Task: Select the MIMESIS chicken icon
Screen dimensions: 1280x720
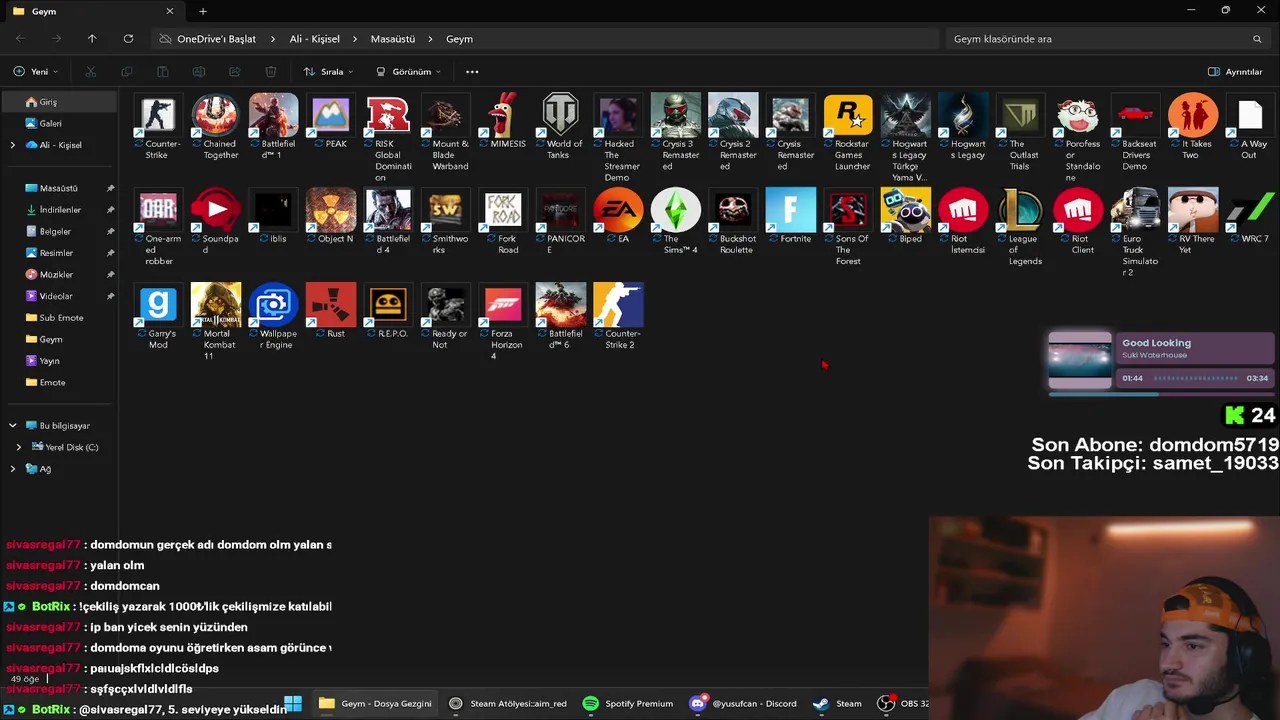Action: (x=503, y=115)
